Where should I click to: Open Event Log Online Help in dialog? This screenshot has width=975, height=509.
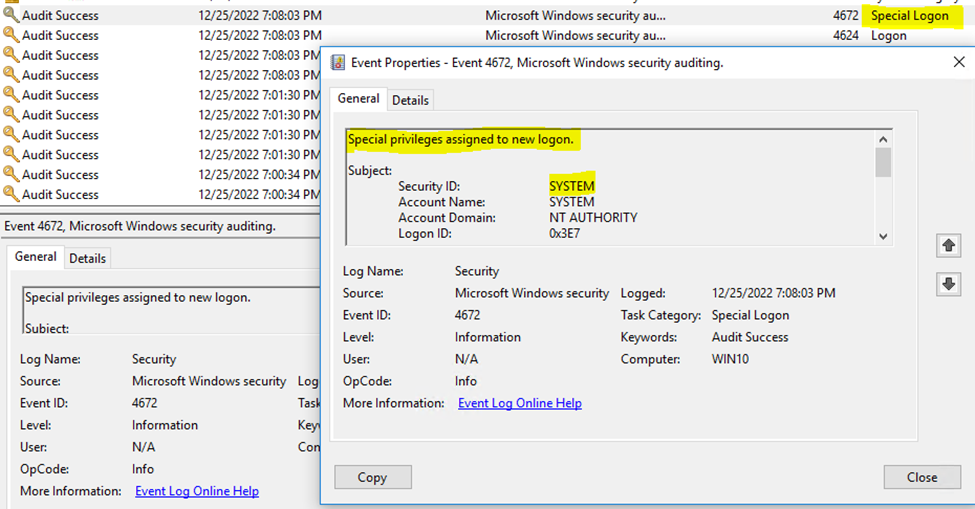point(520,403)
